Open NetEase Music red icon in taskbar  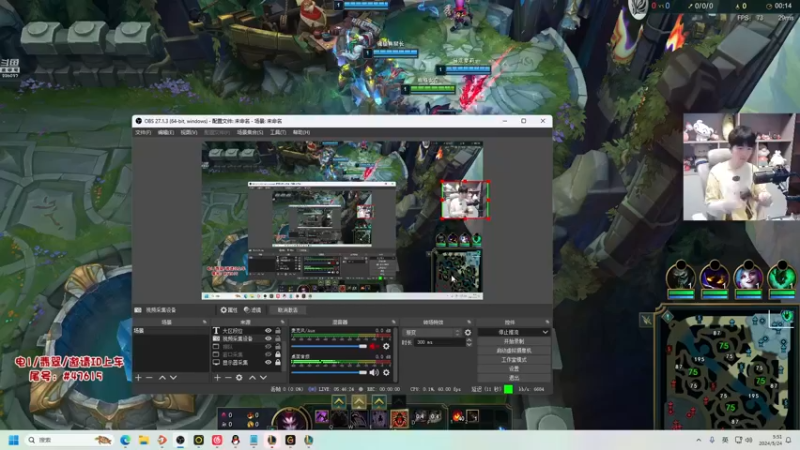217,440
